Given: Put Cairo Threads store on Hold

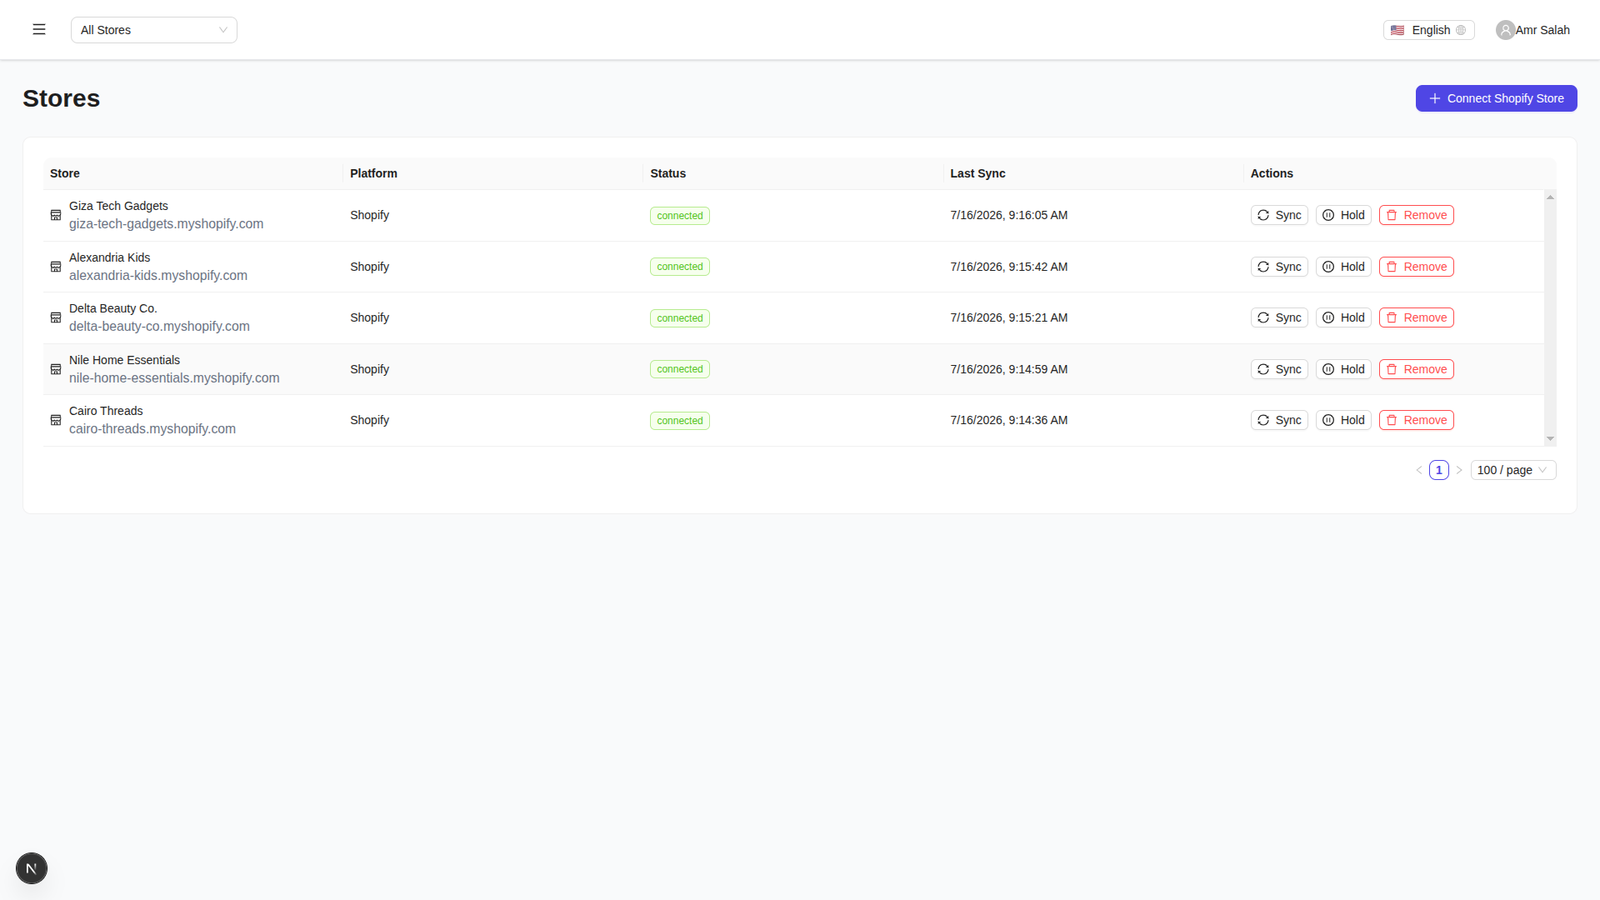Looking at the screenshot, I should pos(1343,420).
